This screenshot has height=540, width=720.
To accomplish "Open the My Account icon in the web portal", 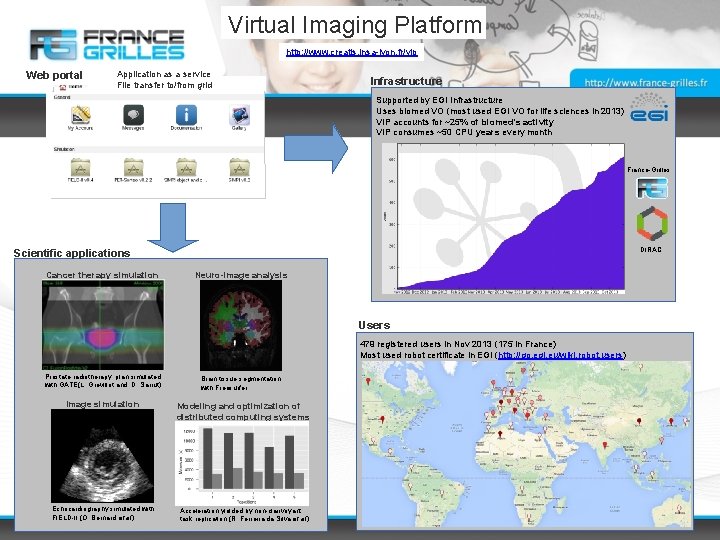I will click(x=80, y=115).
